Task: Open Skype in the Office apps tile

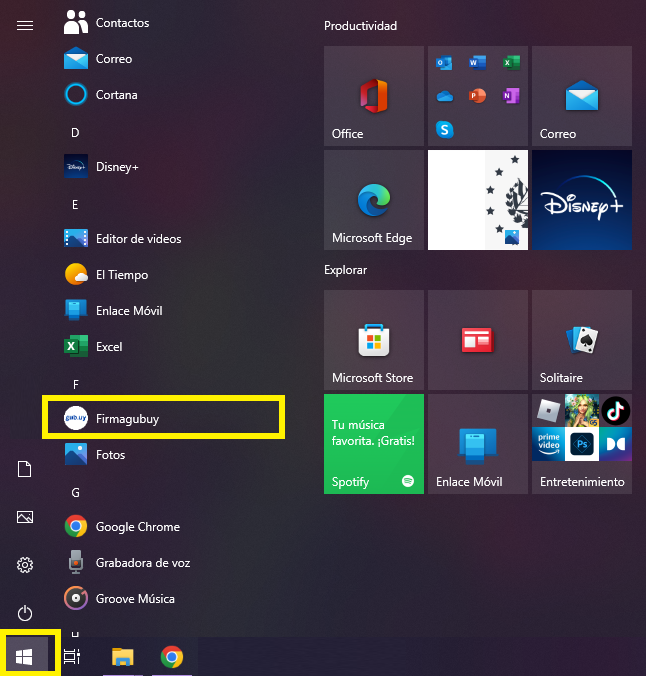Action: 444,129
